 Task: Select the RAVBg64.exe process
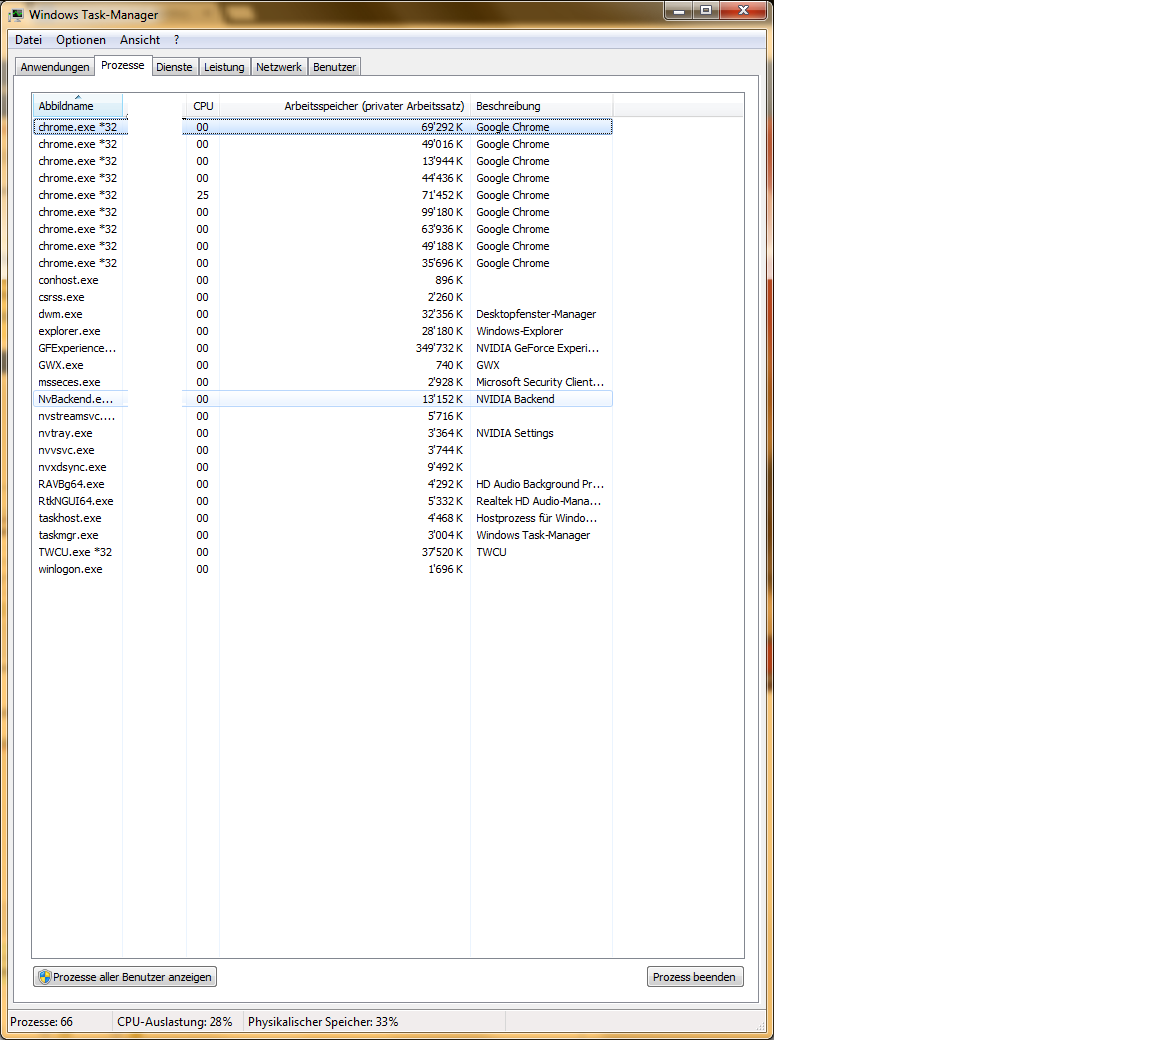point(323,484)
